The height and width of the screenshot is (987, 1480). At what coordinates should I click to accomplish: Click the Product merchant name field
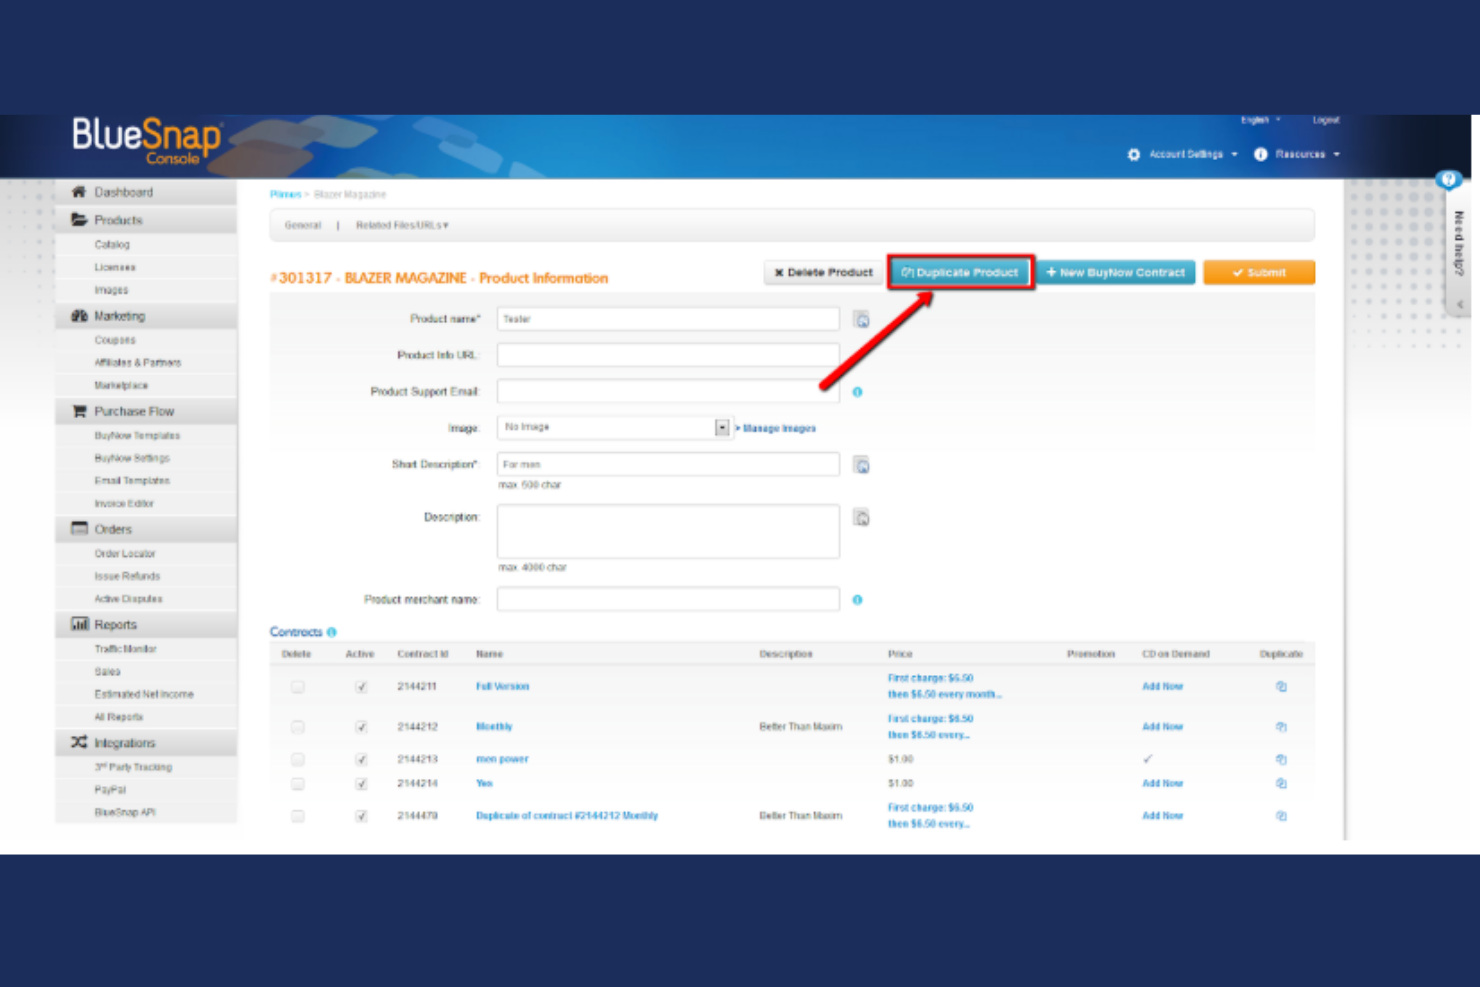668,599
